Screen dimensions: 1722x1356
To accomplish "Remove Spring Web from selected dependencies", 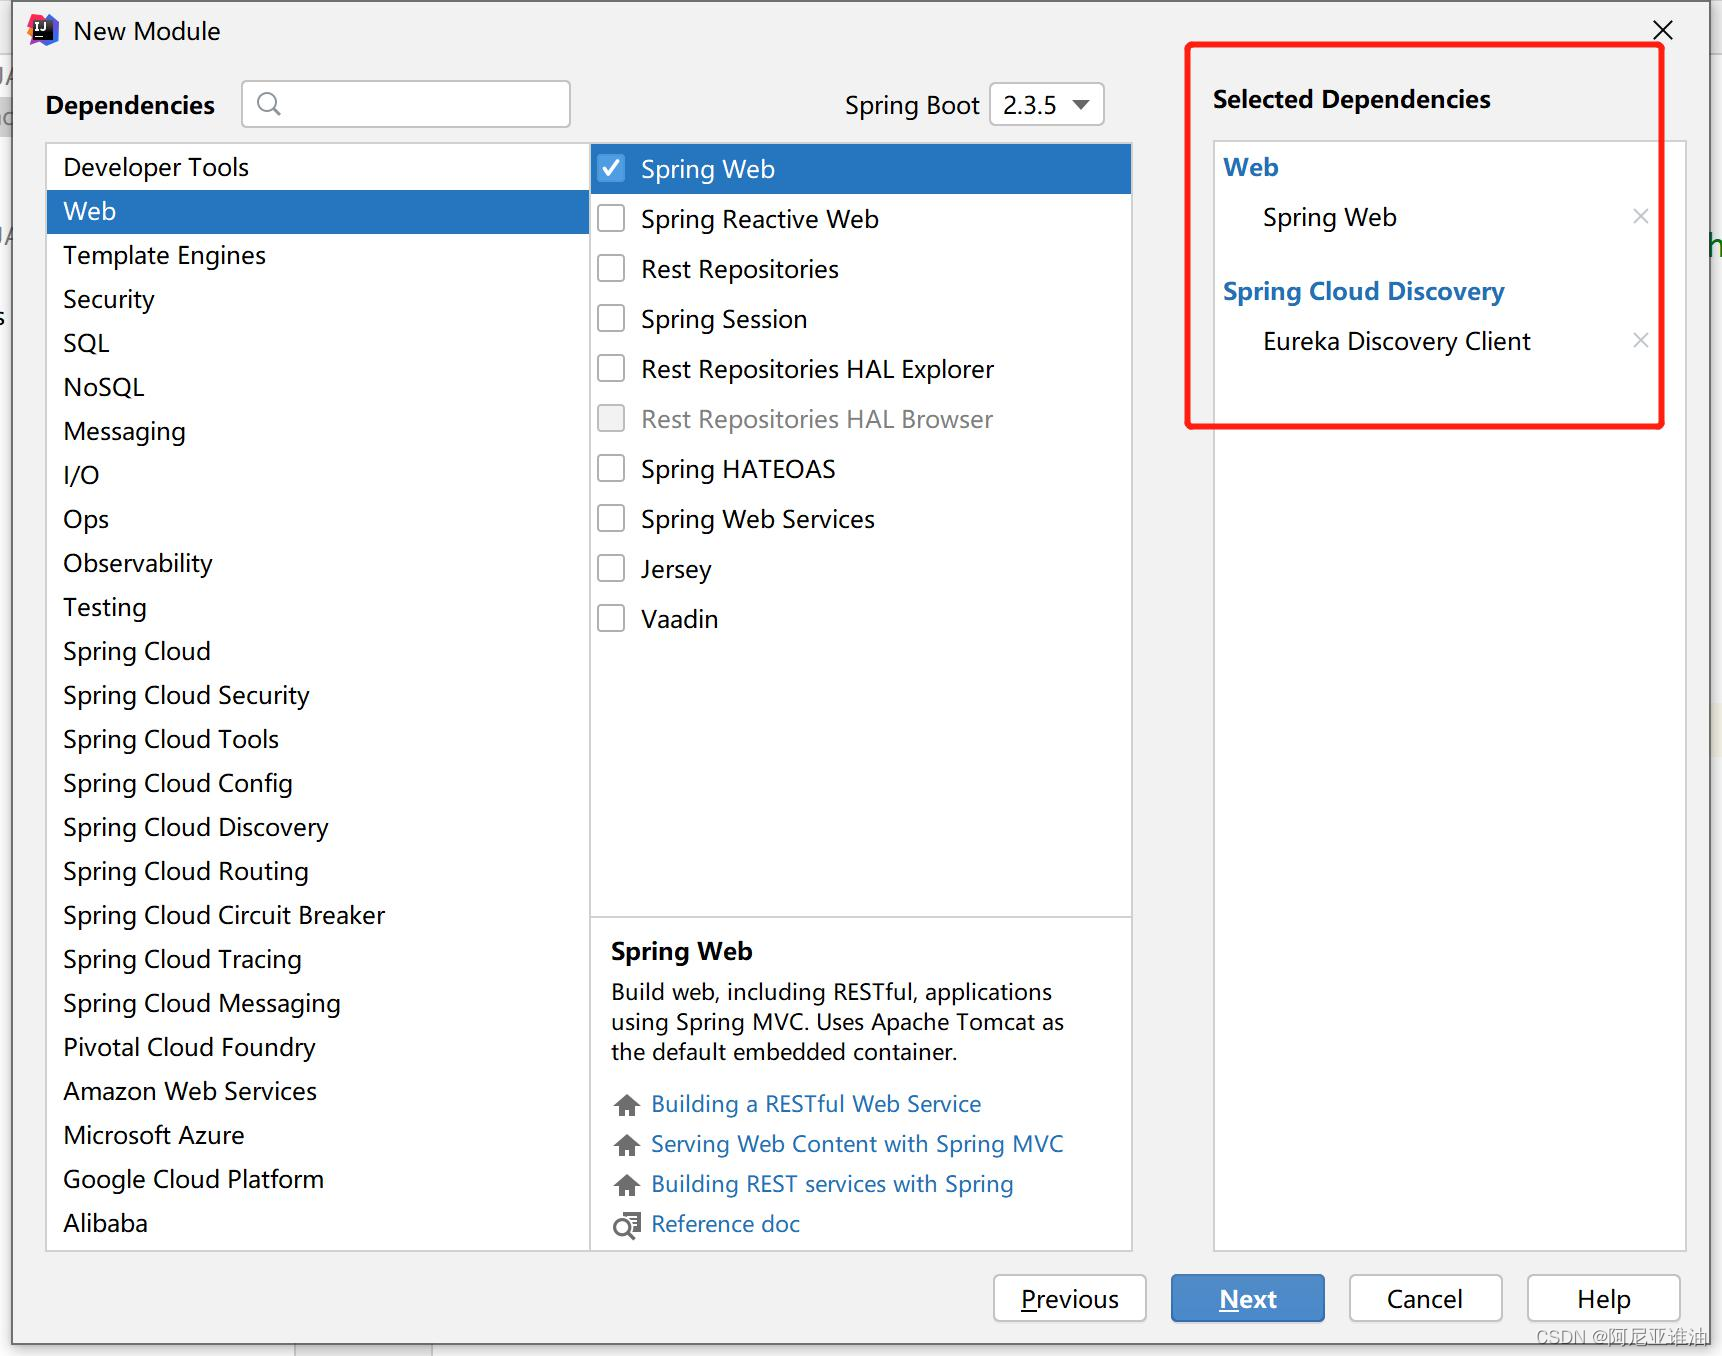I will tap(1640, 216).
